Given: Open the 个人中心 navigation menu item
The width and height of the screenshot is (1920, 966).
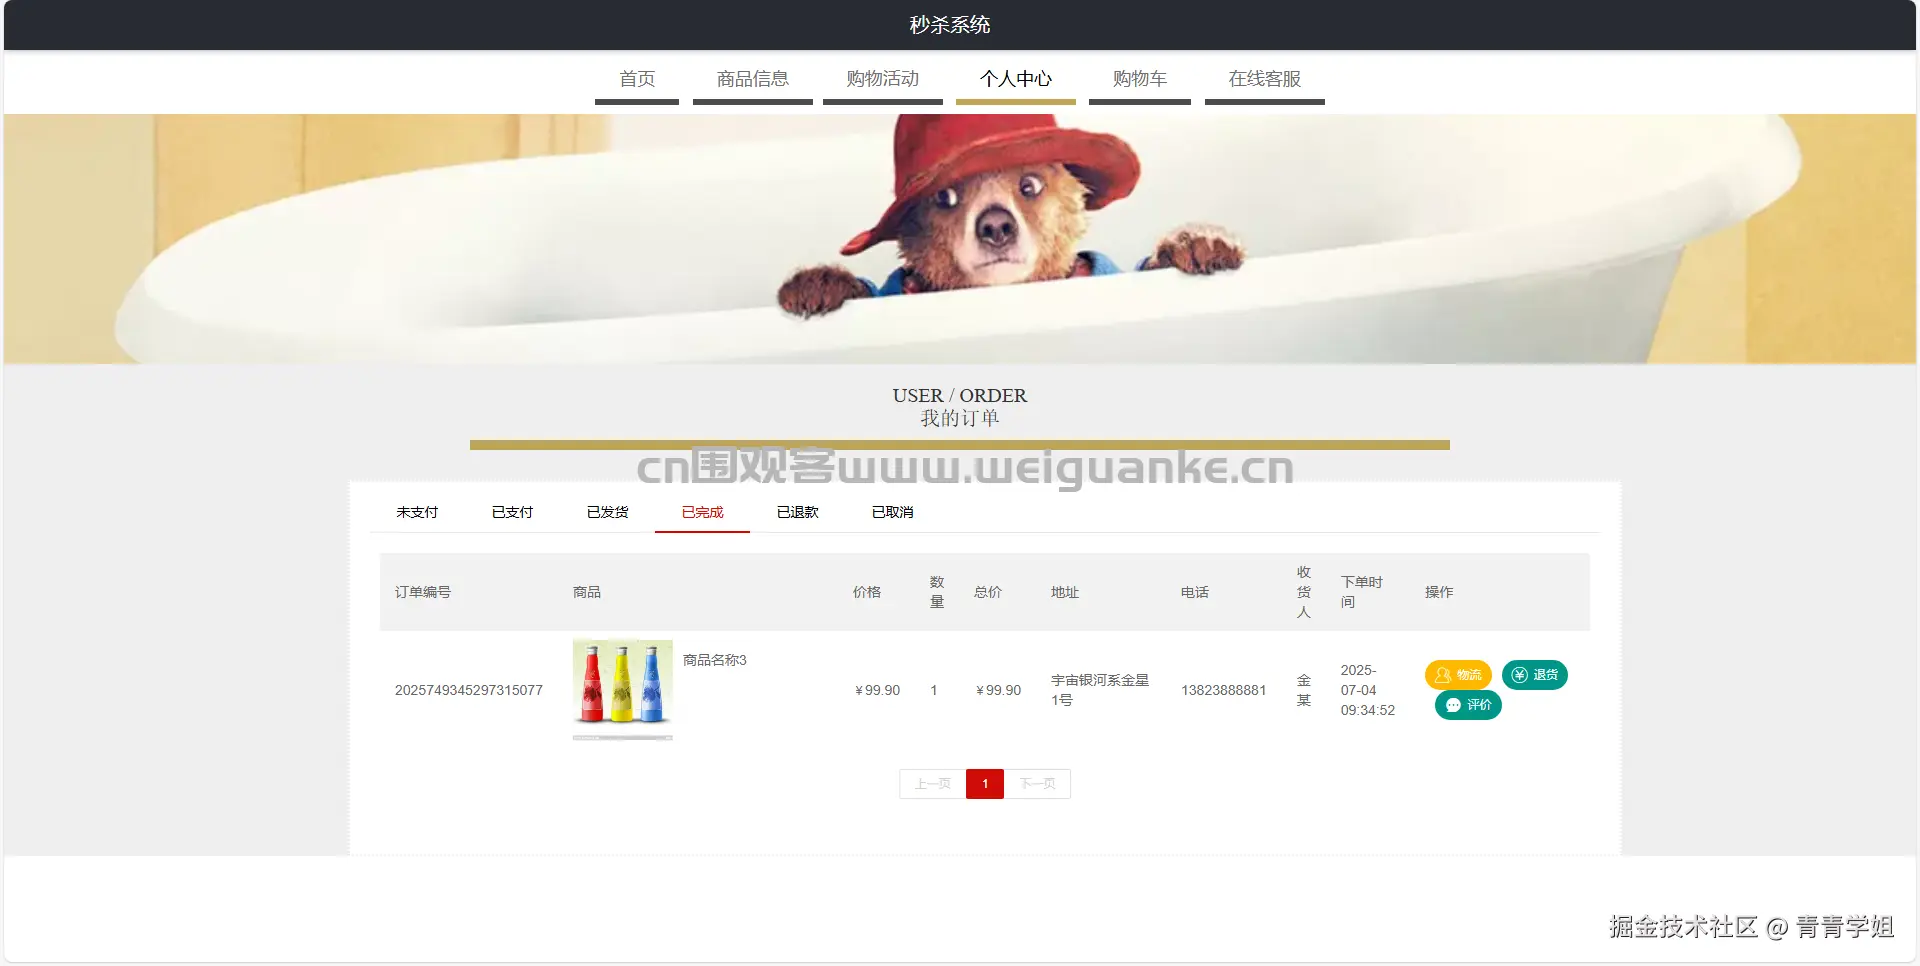Looking at the screenshot, I should (1015, 79).
